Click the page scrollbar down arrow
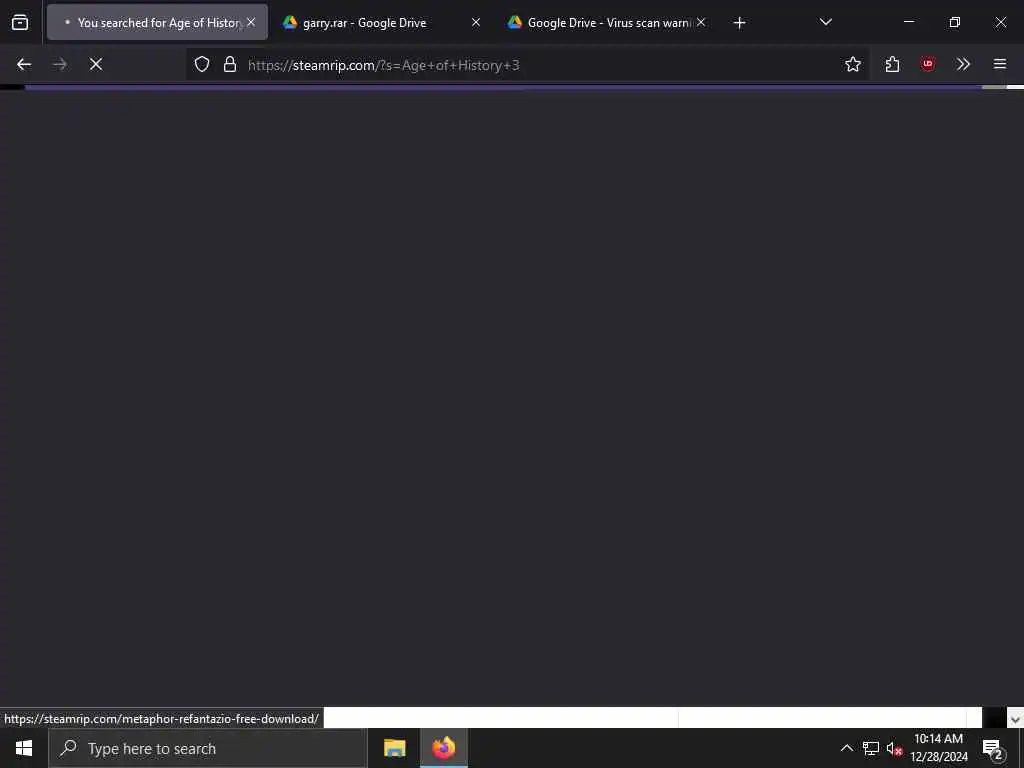Viewport: 1024px width, 768px height. (1015, 720)
